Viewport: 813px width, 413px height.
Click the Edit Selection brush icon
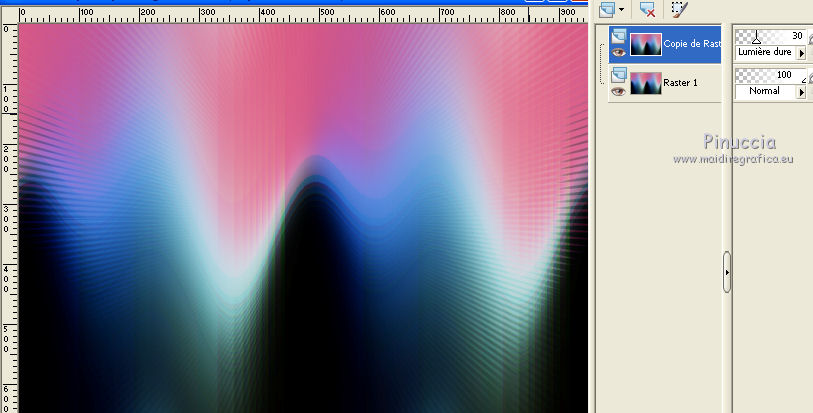coord(679,9)
